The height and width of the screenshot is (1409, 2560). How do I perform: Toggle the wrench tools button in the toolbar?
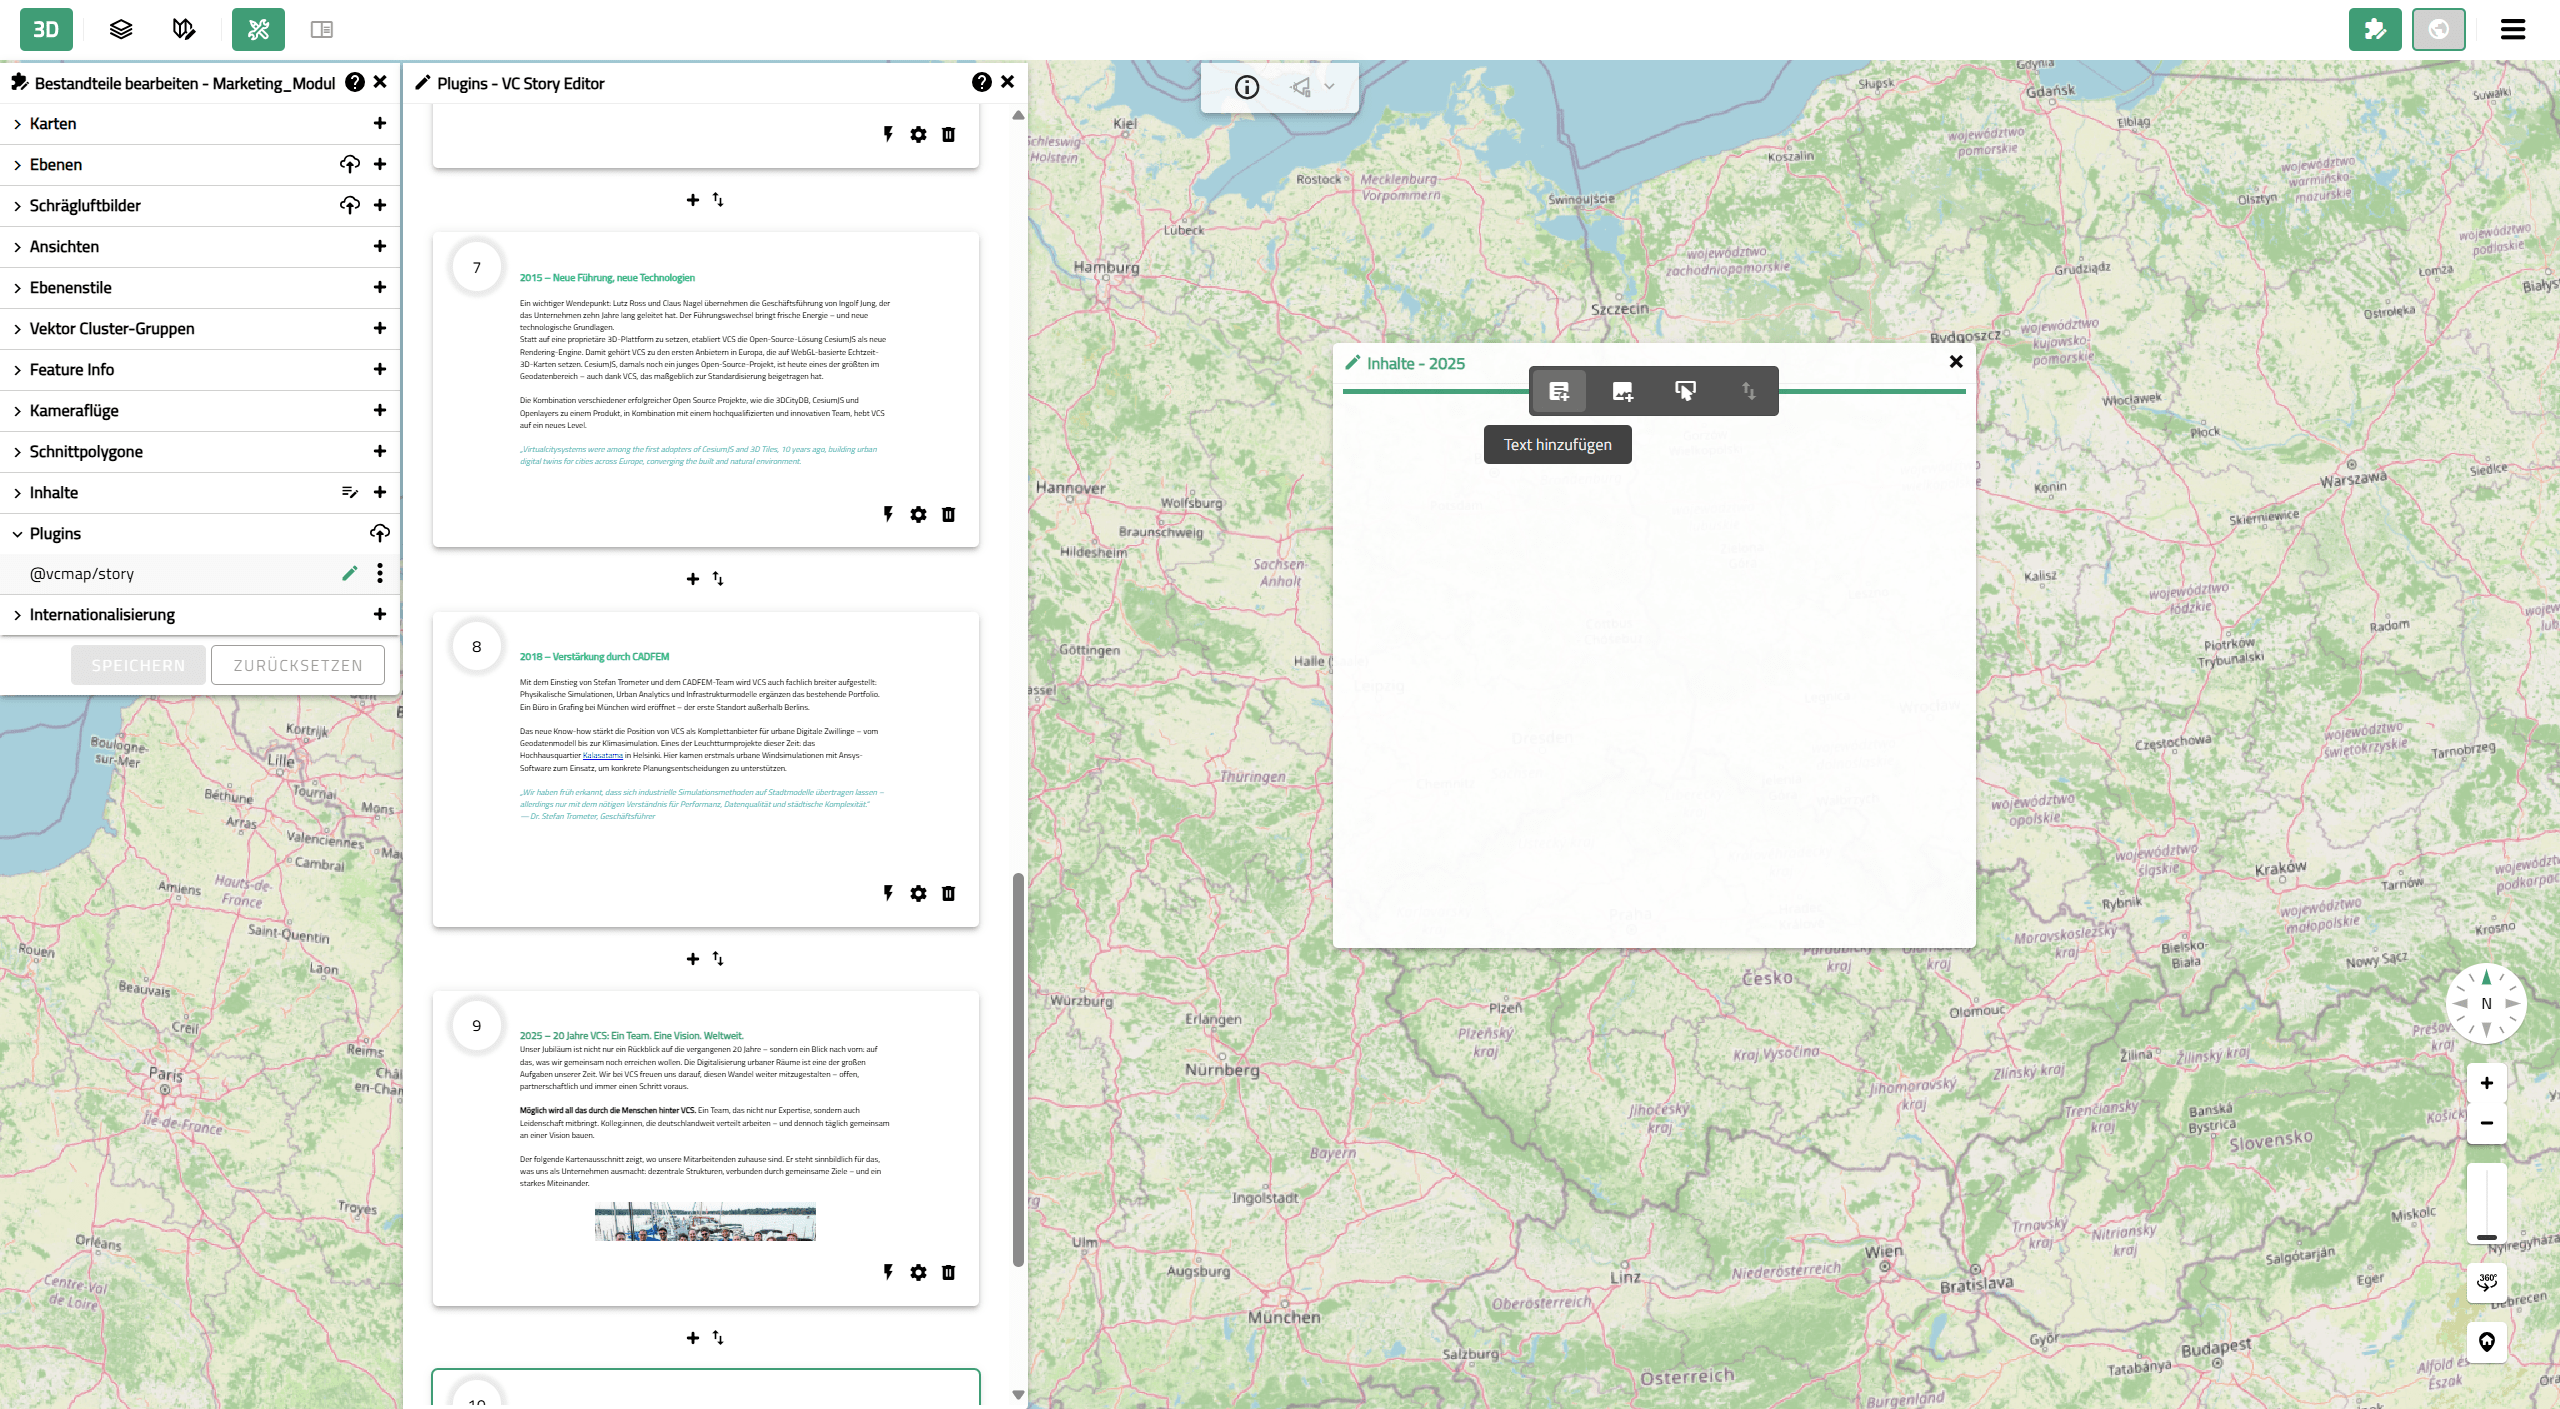(x=258, y=29)
